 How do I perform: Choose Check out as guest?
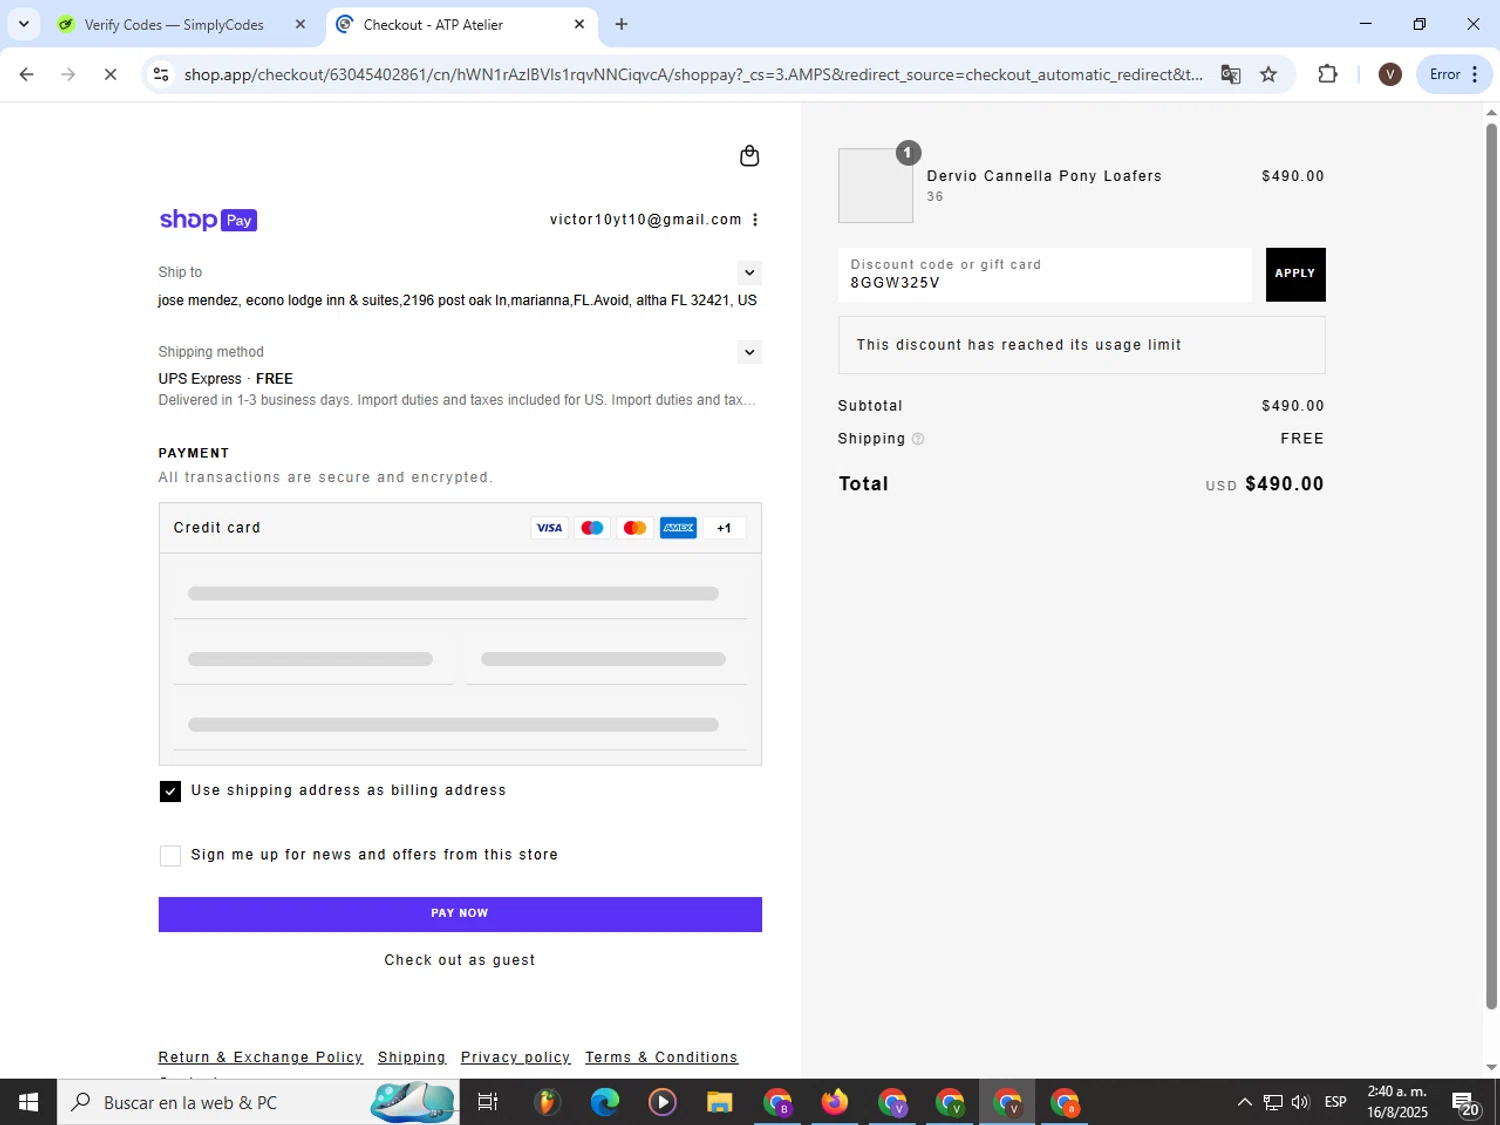(460, 960)
